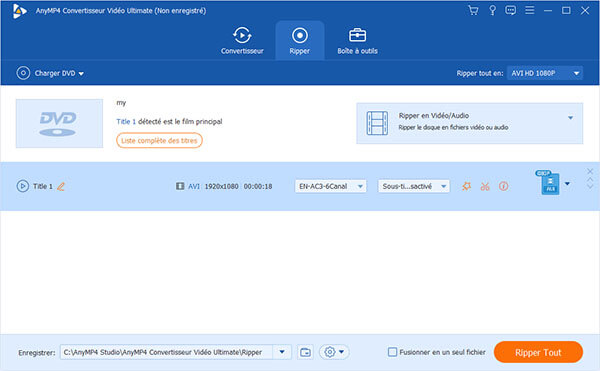Click the 1920x1080 resolution text
Screen dimensions: 600x371
tap(221, 186)
